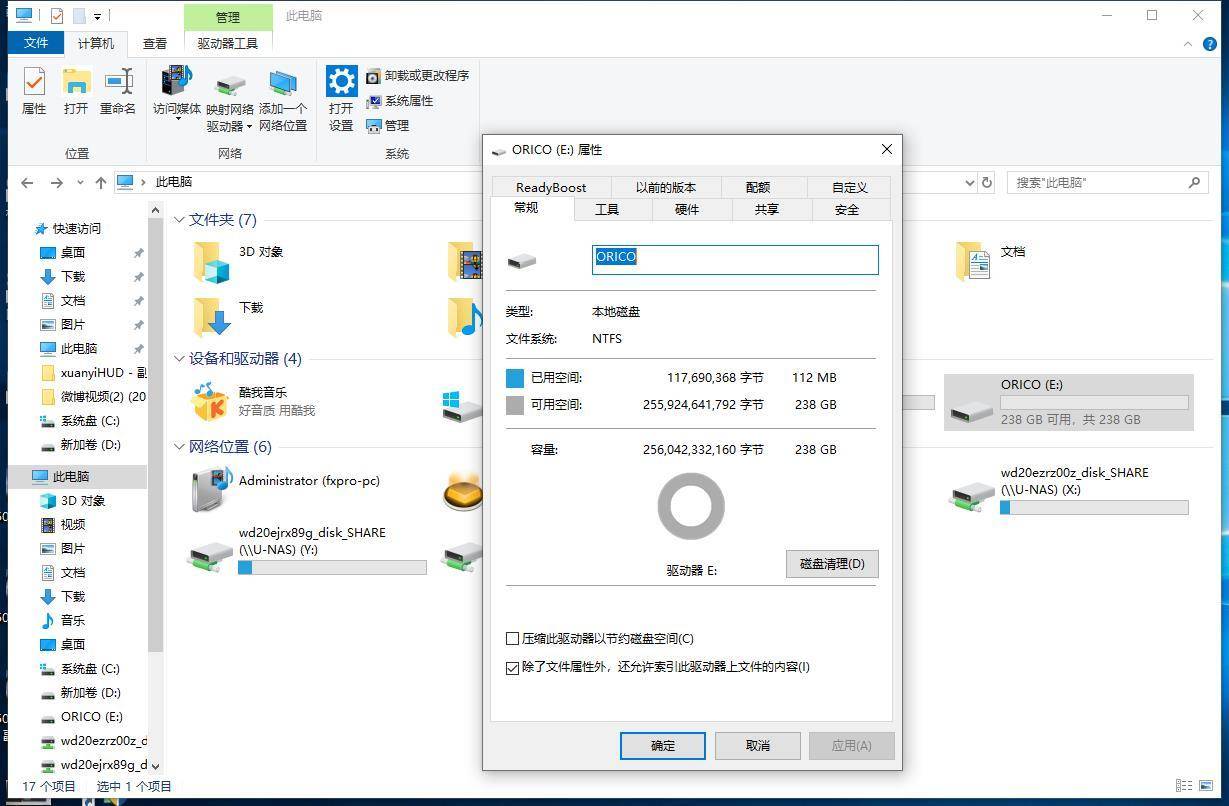1229x806 pixels.
Task: Open the ReadyBoost tab
Action: [550, 187]
